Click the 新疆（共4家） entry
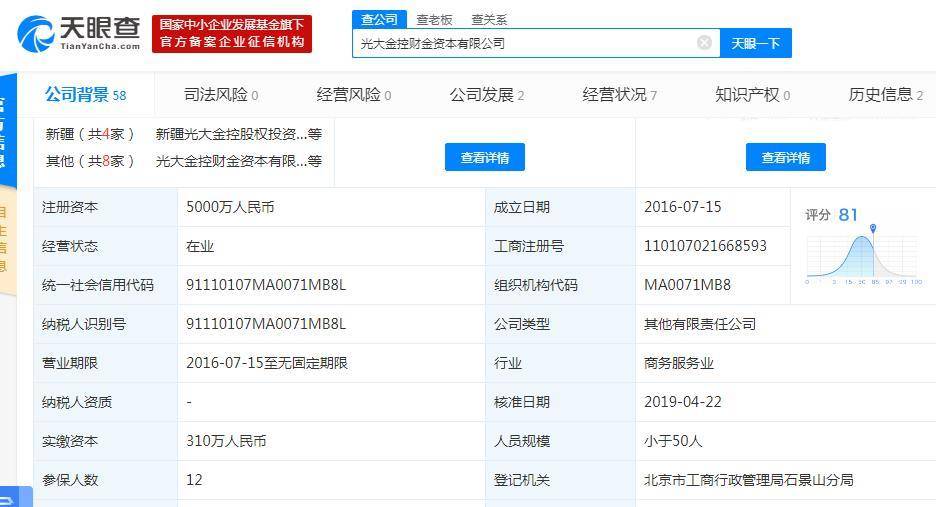The image size is (936, 507). click(90, 134)
